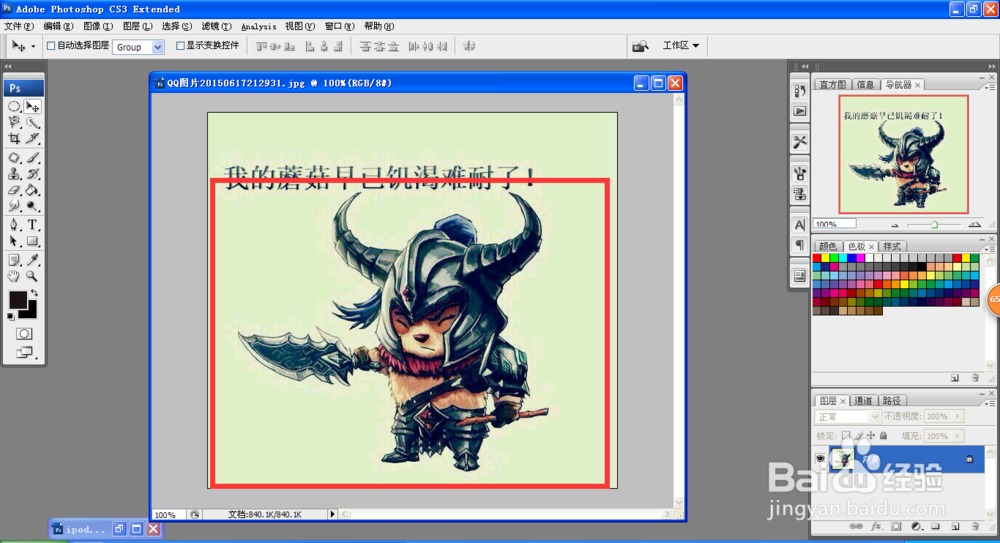Select the Notes tool
This screenshot has width=1000, height=543.
pos(14,260)
